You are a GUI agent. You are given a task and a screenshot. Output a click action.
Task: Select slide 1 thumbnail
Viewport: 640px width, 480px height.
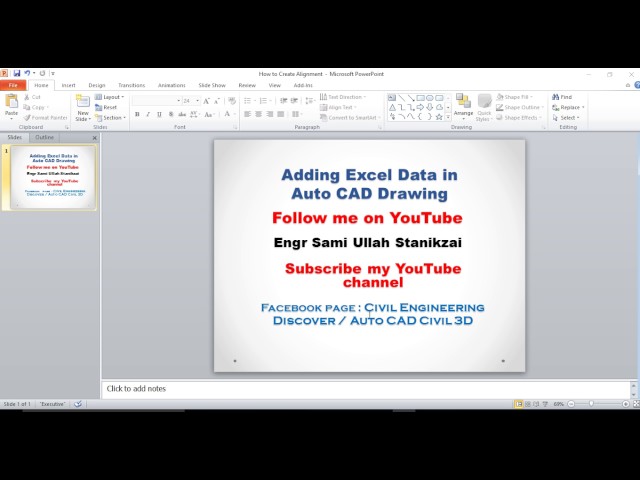click(53, 178)
